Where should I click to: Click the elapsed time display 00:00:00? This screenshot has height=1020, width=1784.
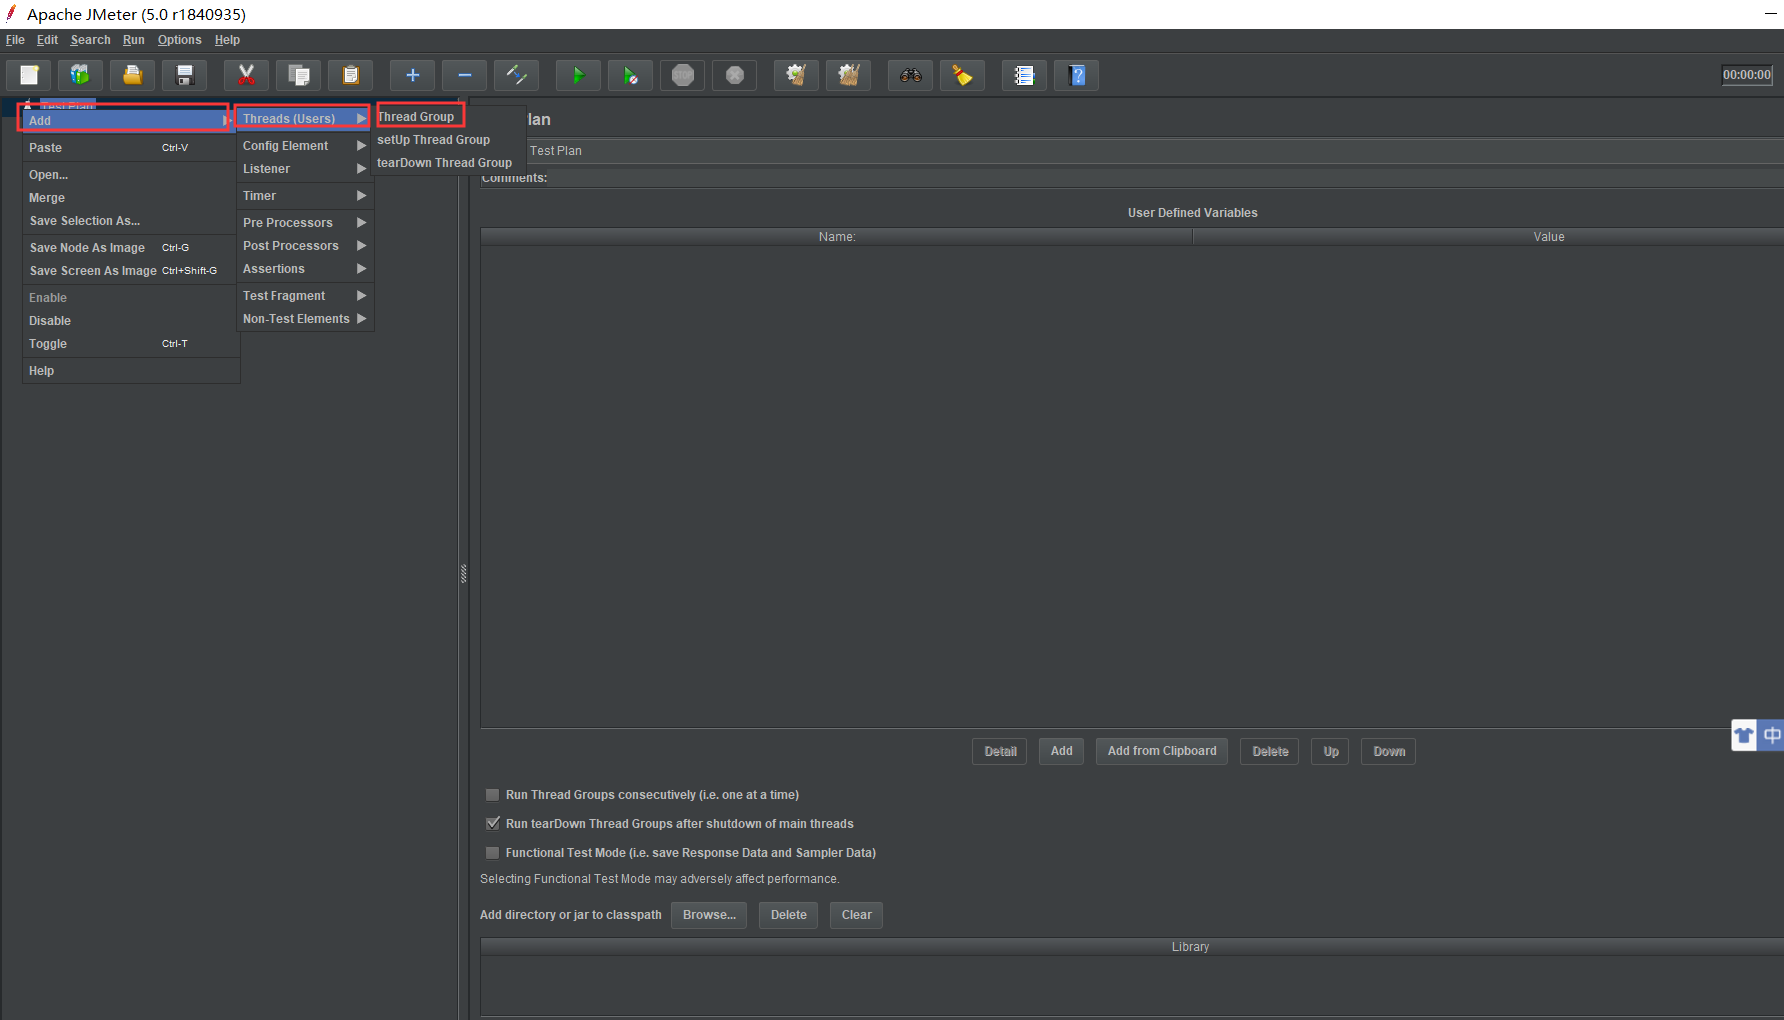1746,75
